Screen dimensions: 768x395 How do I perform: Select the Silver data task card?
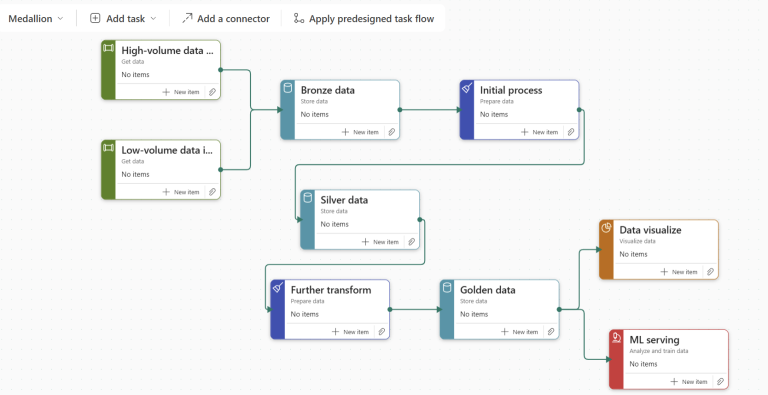[x=360, y=220]
